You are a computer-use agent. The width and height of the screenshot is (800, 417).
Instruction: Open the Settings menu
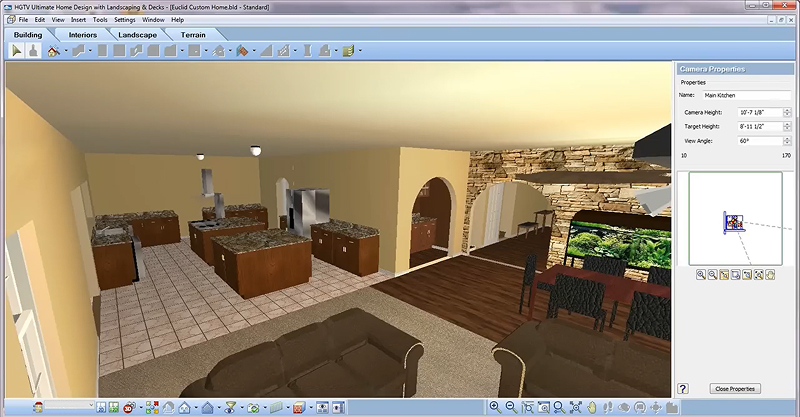(x=124, y=20)
